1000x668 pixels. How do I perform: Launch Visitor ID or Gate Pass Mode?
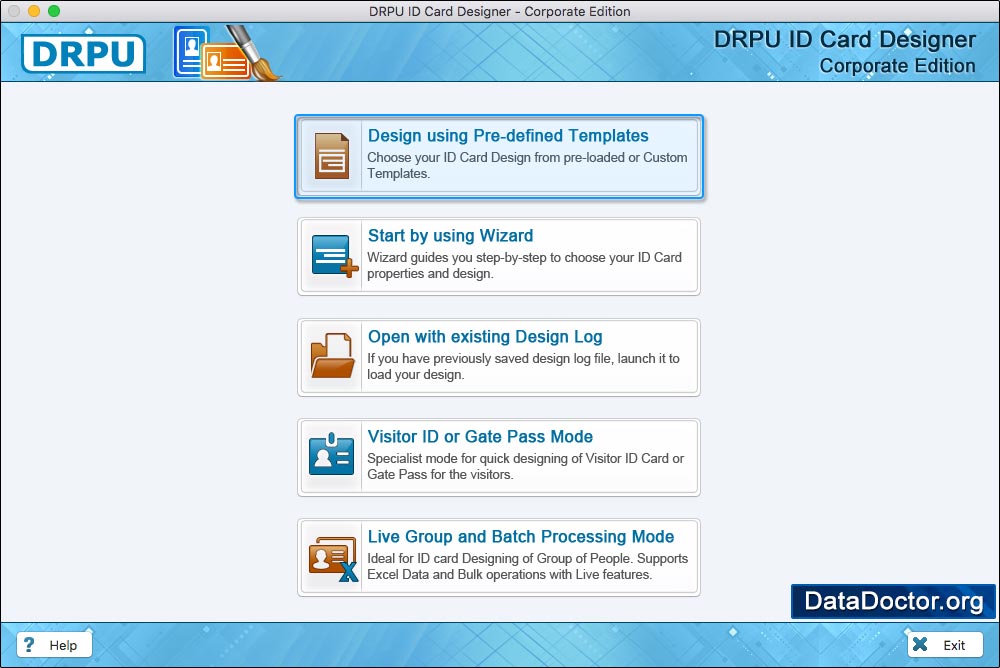[x=499, y=457]
